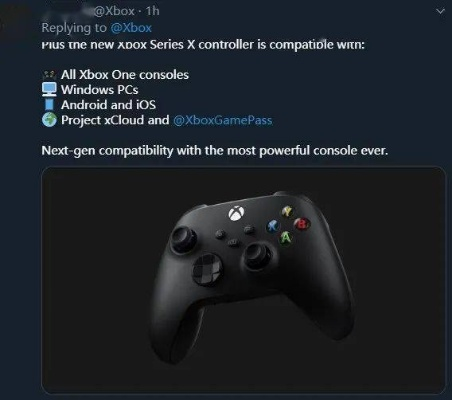452x400 pixels.
Task: Click the right thumbstick on the controller
Action: point(256,256)
